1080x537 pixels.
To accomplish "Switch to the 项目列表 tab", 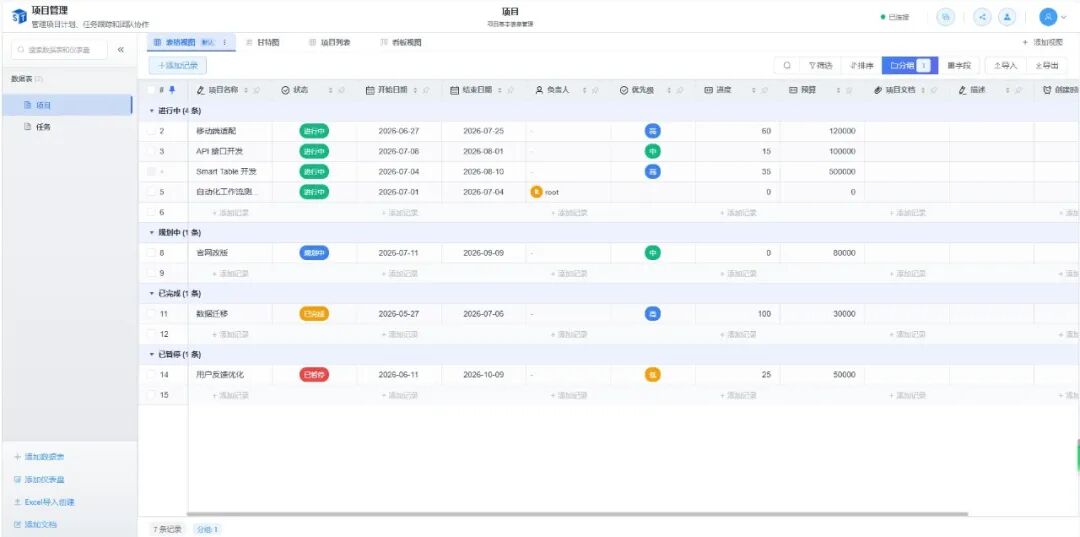I will click(x=329, y=43).
